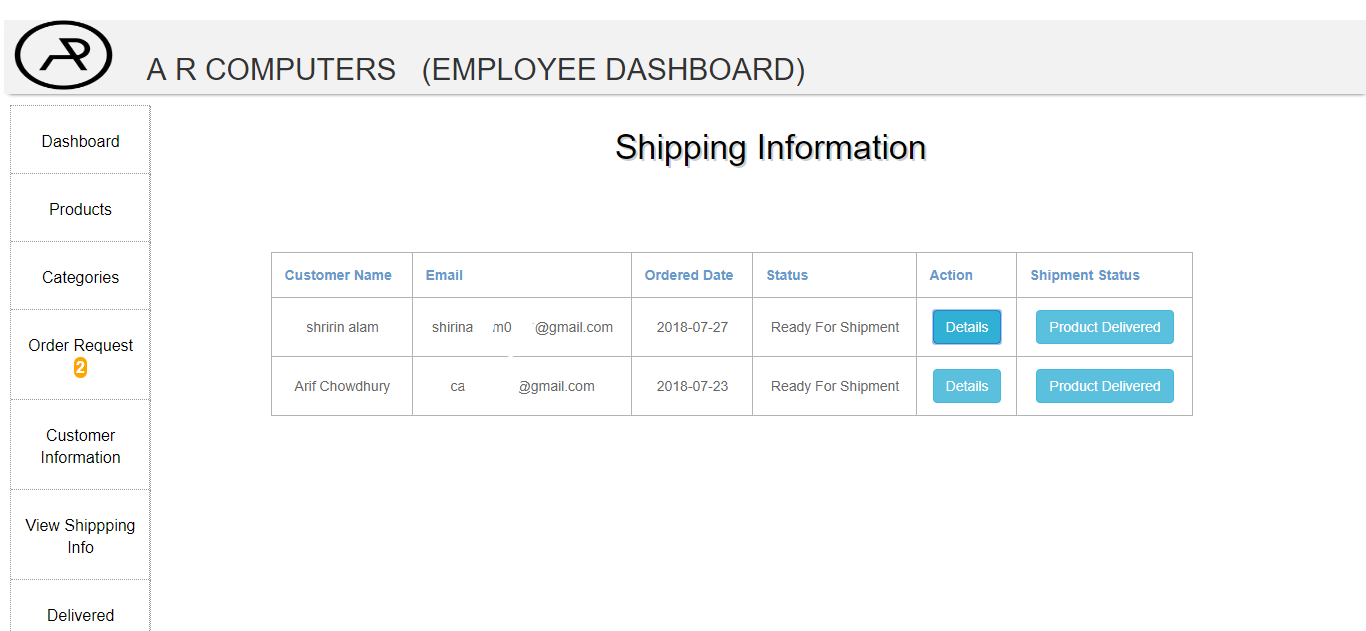Select Dashboard in the sidebar
This screenshot has height=631, width=1366.
pos(80,141)
